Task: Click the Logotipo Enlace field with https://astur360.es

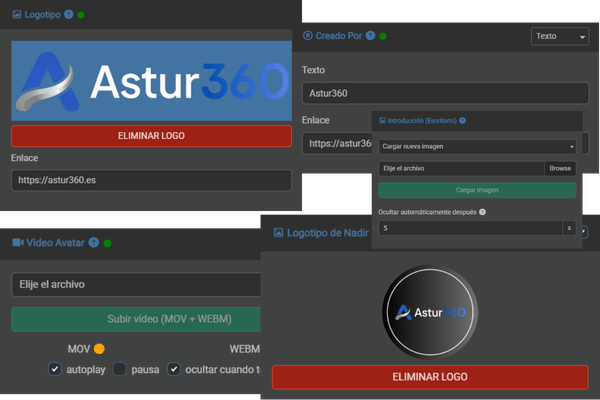Action: point(152,180)
